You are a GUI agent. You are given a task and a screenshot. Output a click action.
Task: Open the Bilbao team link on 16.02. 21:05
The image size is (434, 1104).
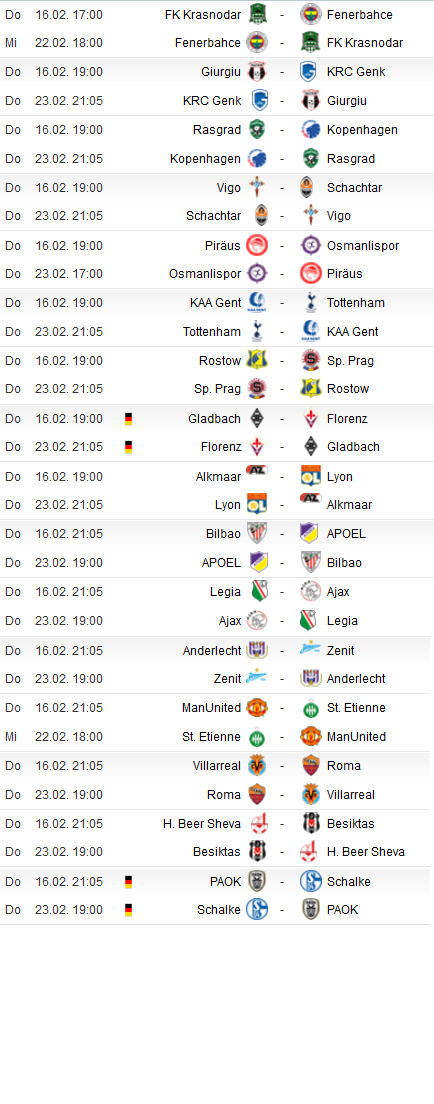(223, 534)
